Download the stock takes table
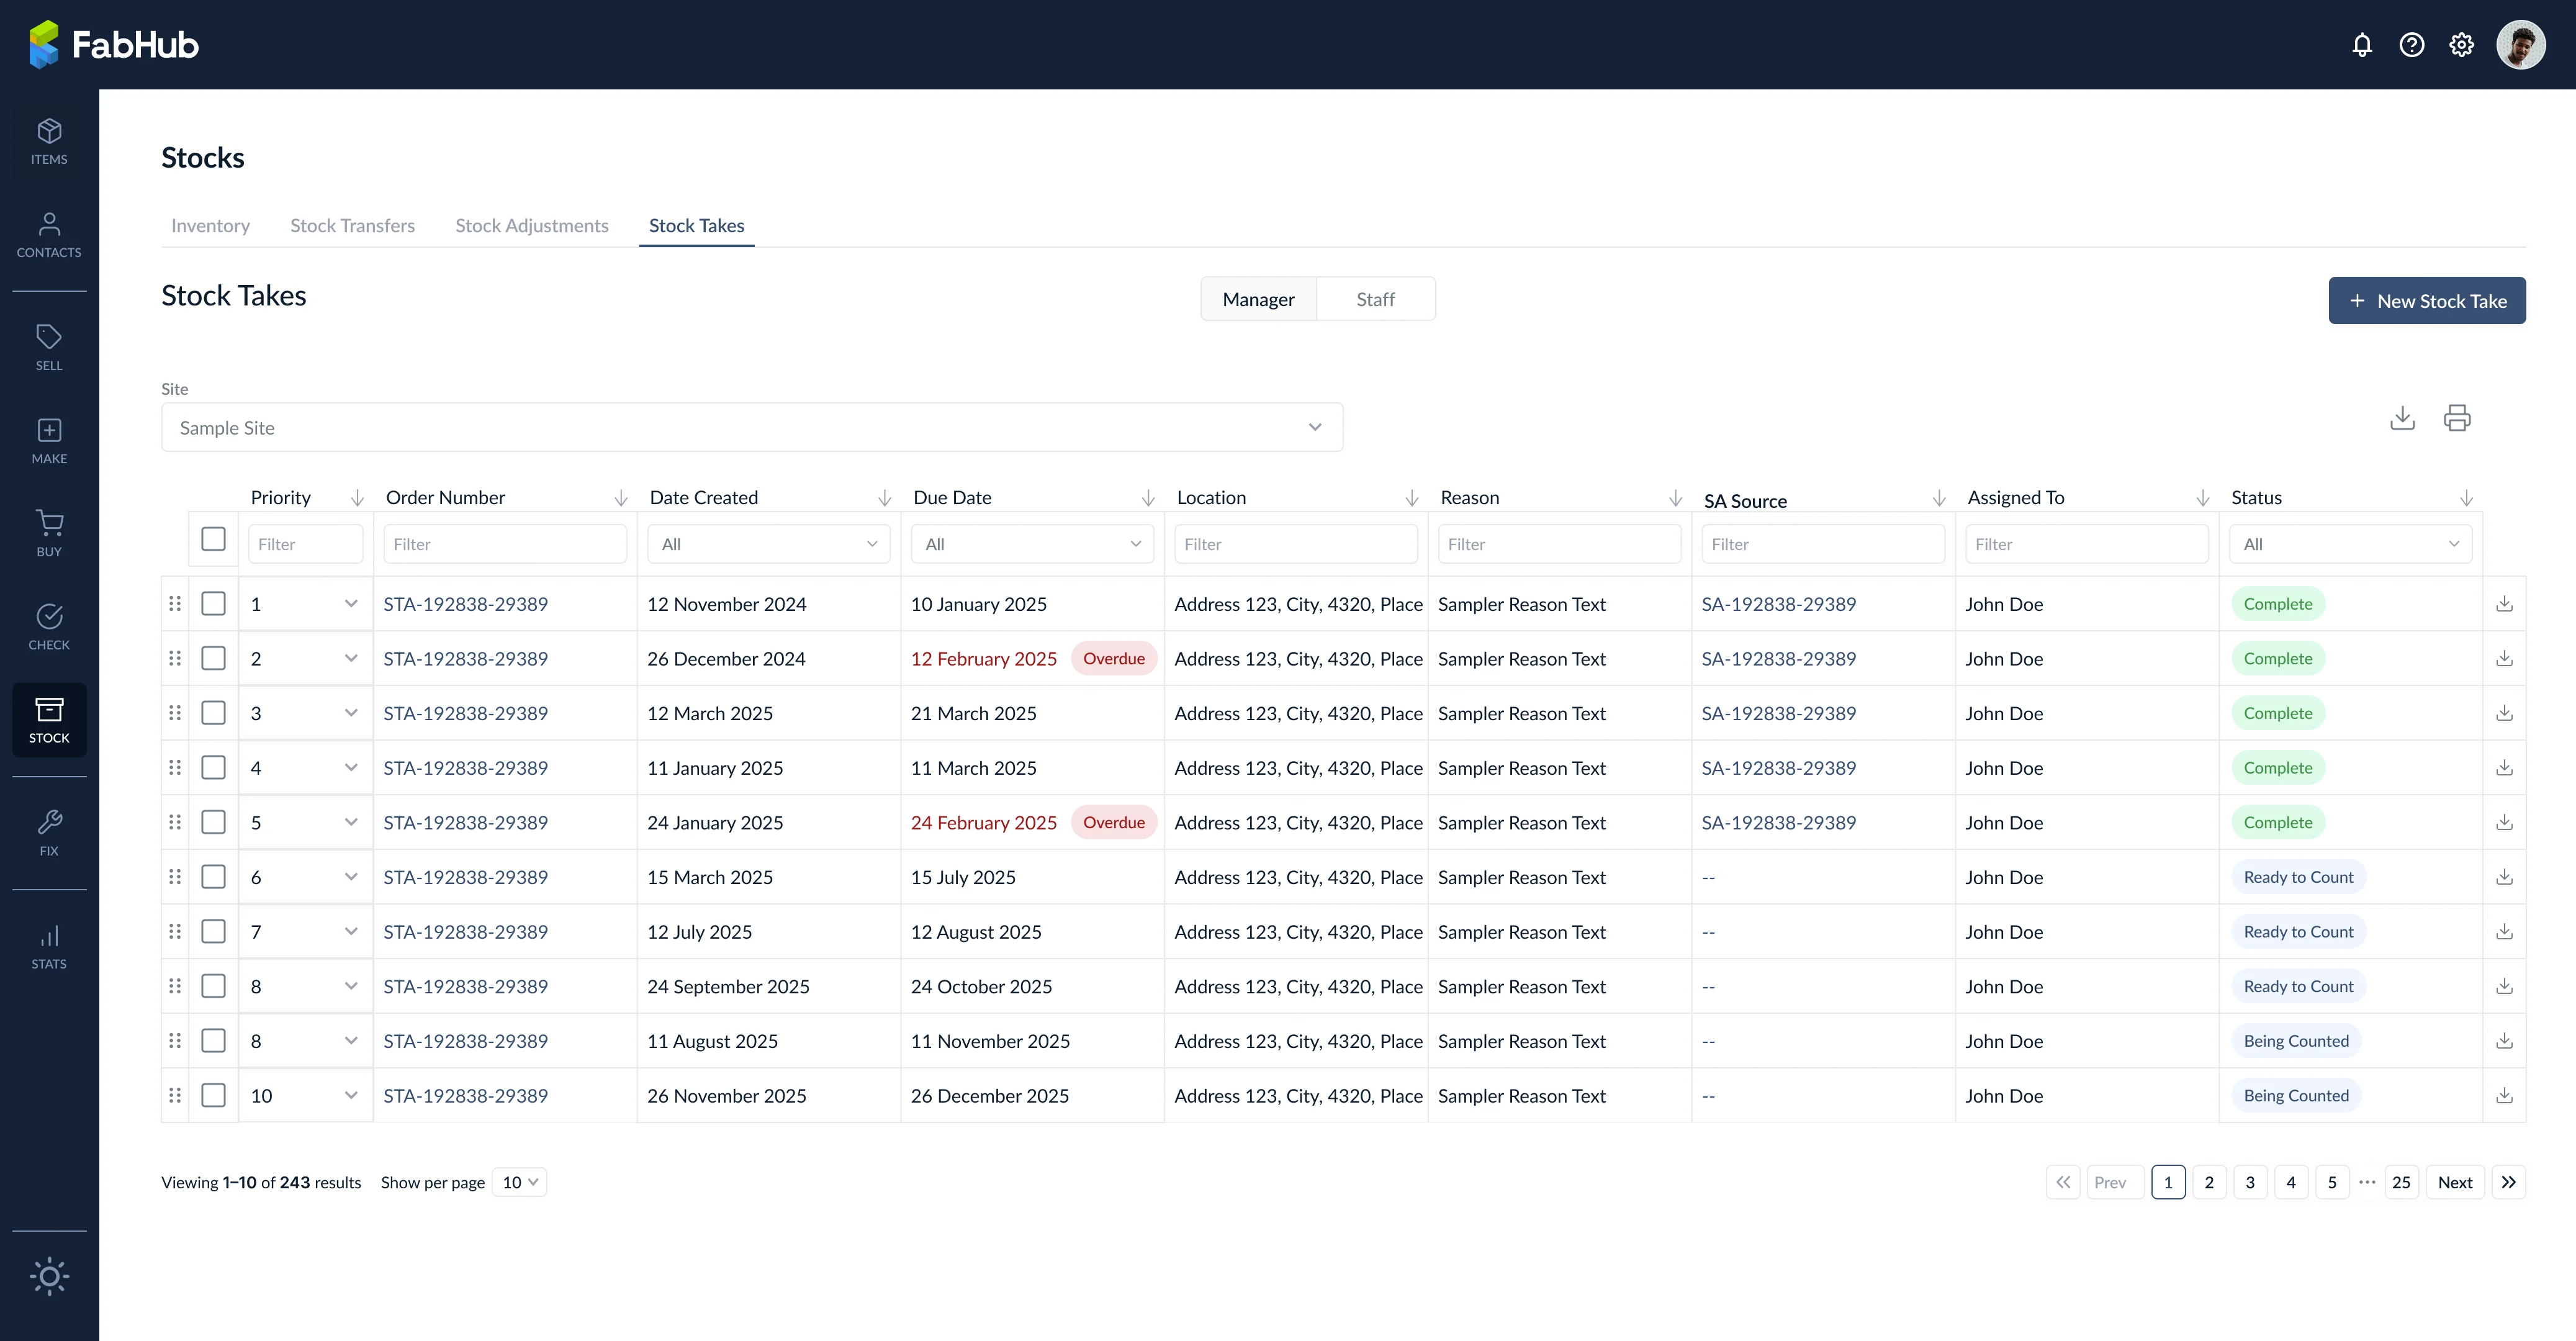This screenshot has height=1341, width=2576. pos(2402,418)
